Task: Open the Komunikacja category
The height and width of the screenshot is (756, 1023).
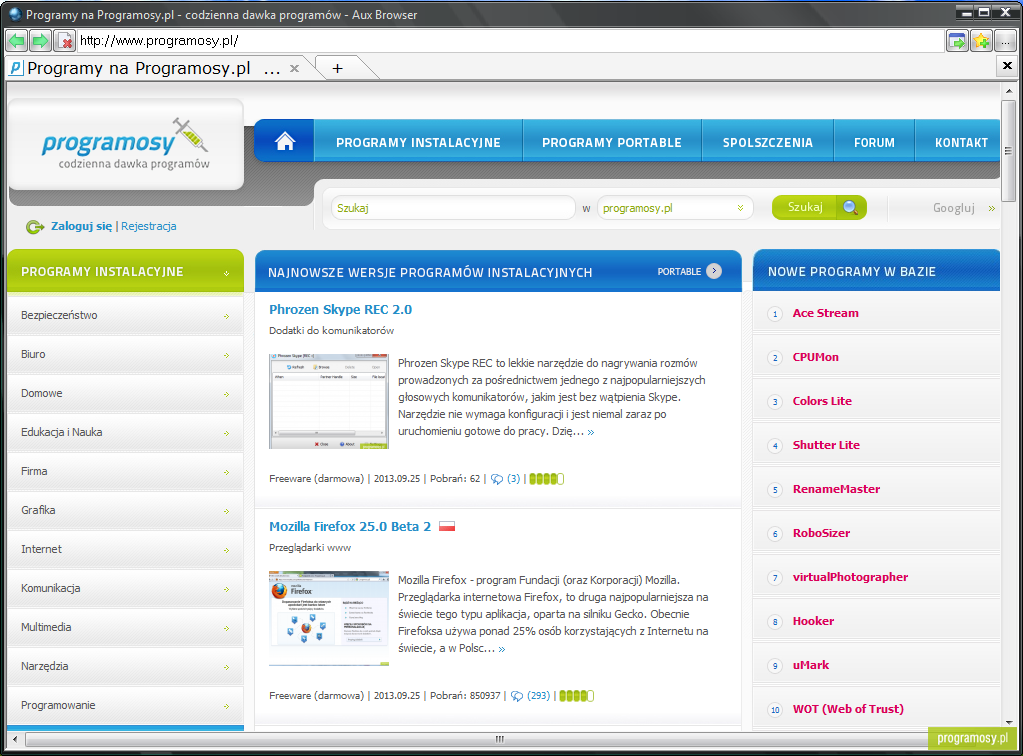Action: pyautogui.click(x=125, y=588)
